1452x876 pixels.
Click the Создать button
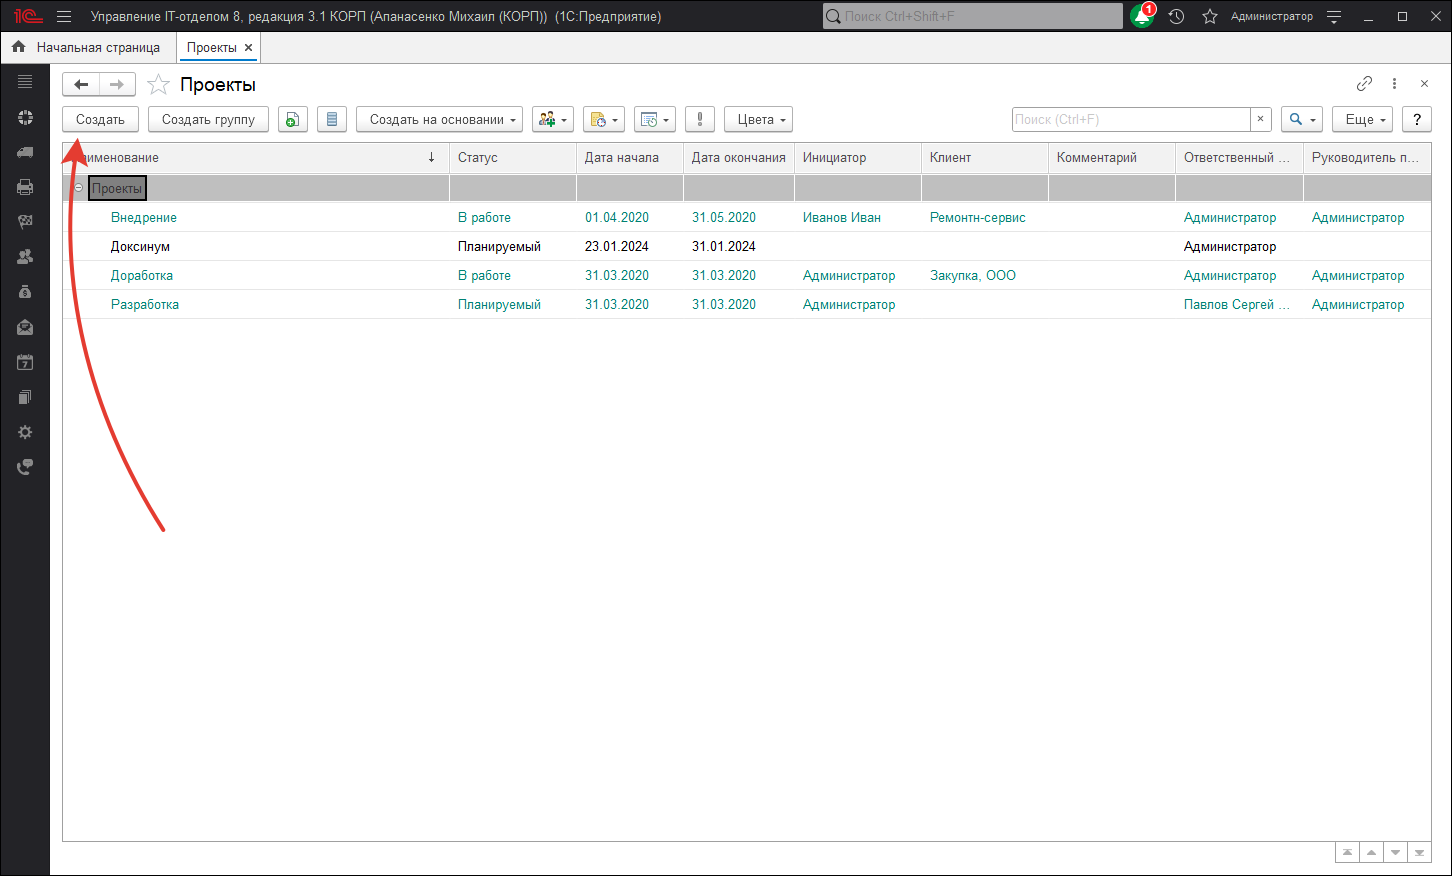click(100, 120)
